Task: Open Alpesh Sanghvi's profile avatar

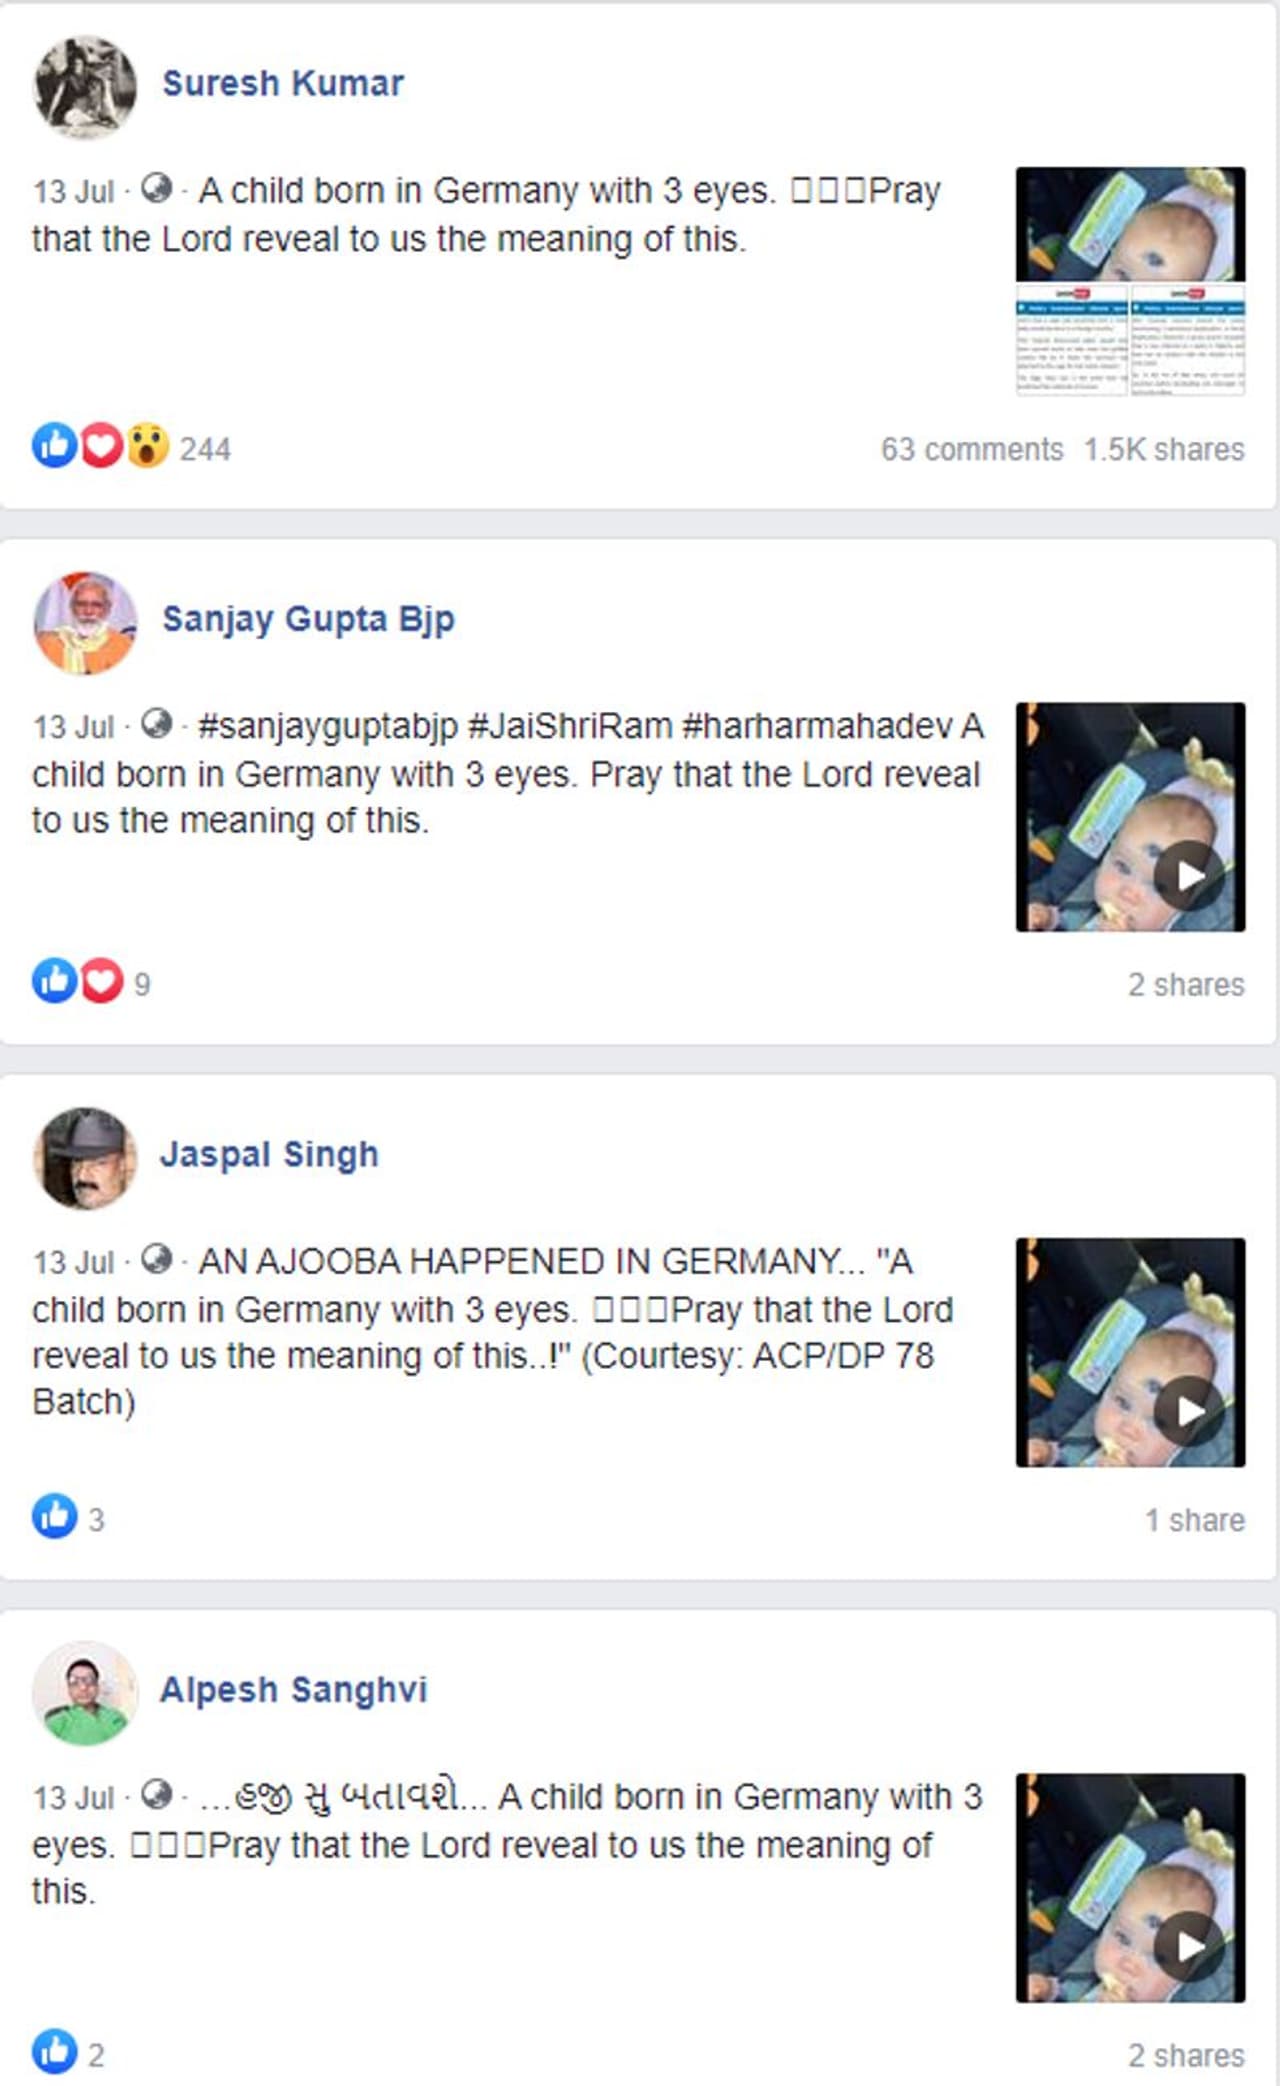Action: [x=85, y=1693]
